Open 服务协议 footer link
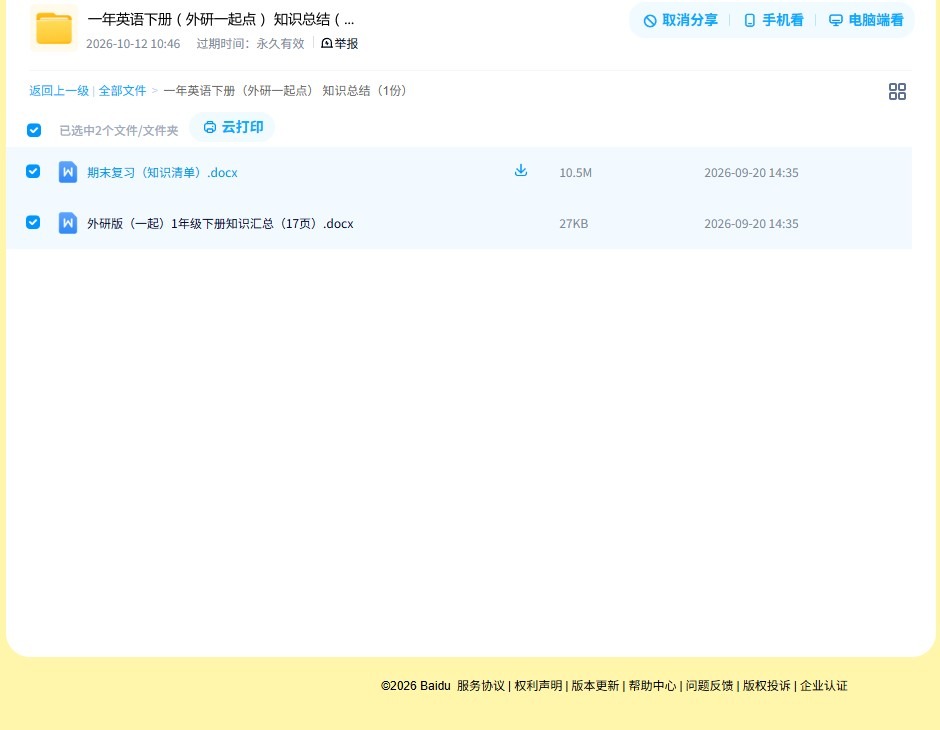The image size is (940, 730). coord(481,686)
